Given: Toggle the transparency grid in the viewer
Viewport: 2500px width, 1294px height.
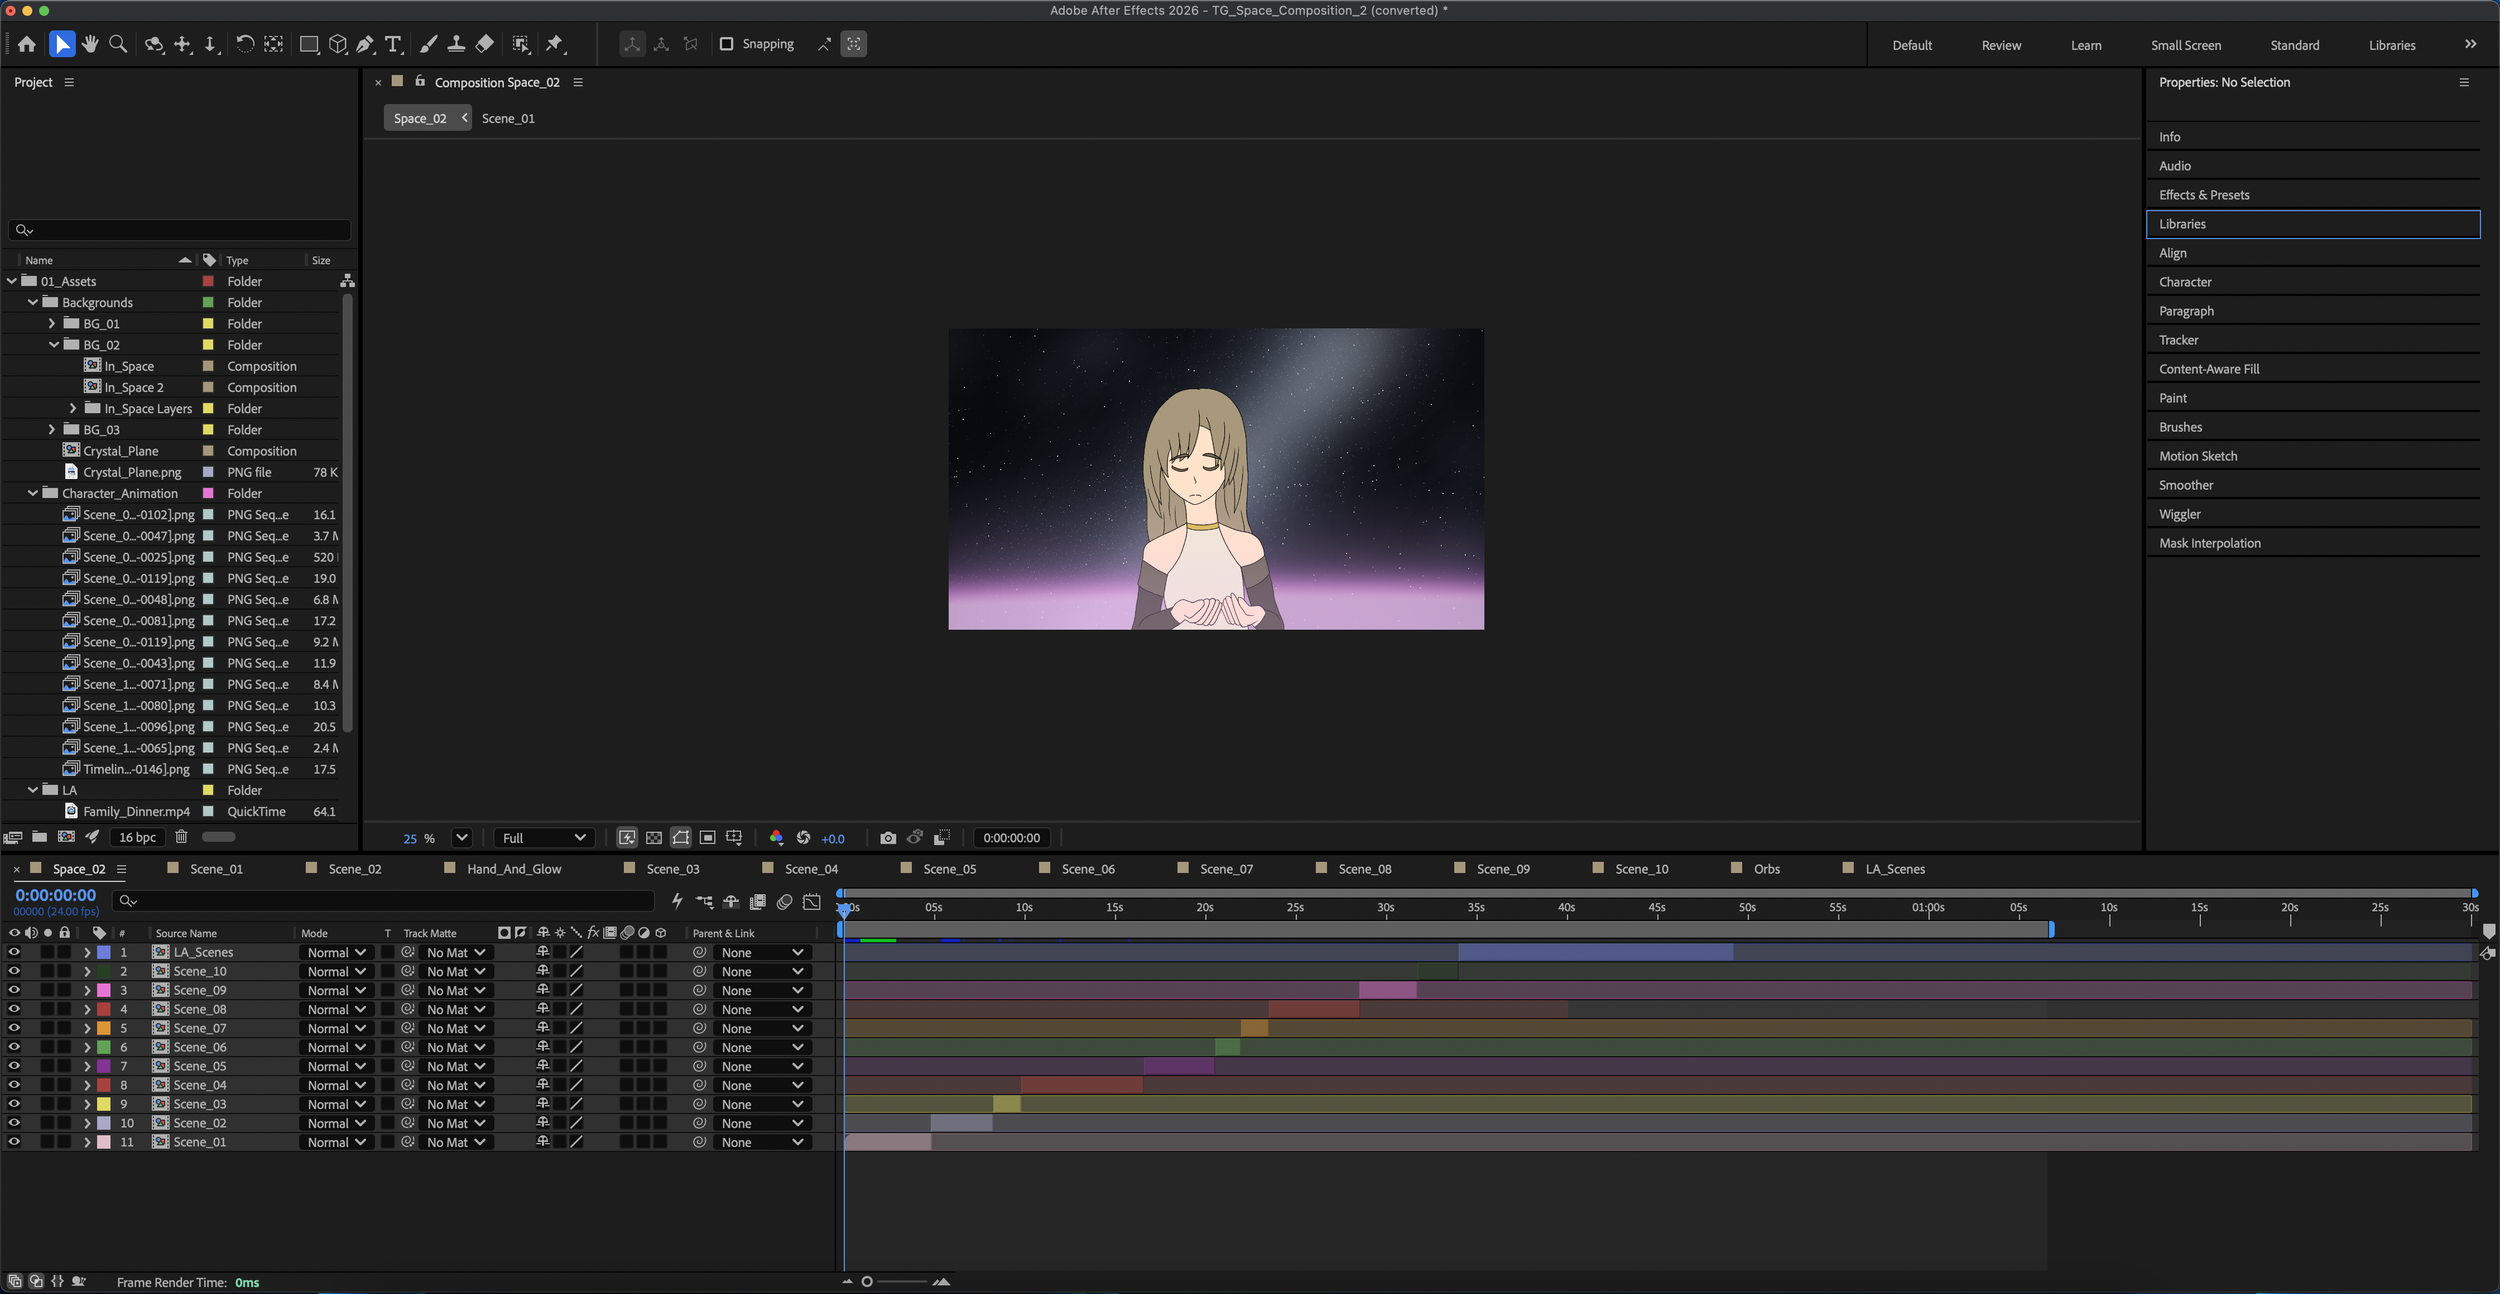Looking at the screenshot, I should 654,838.
